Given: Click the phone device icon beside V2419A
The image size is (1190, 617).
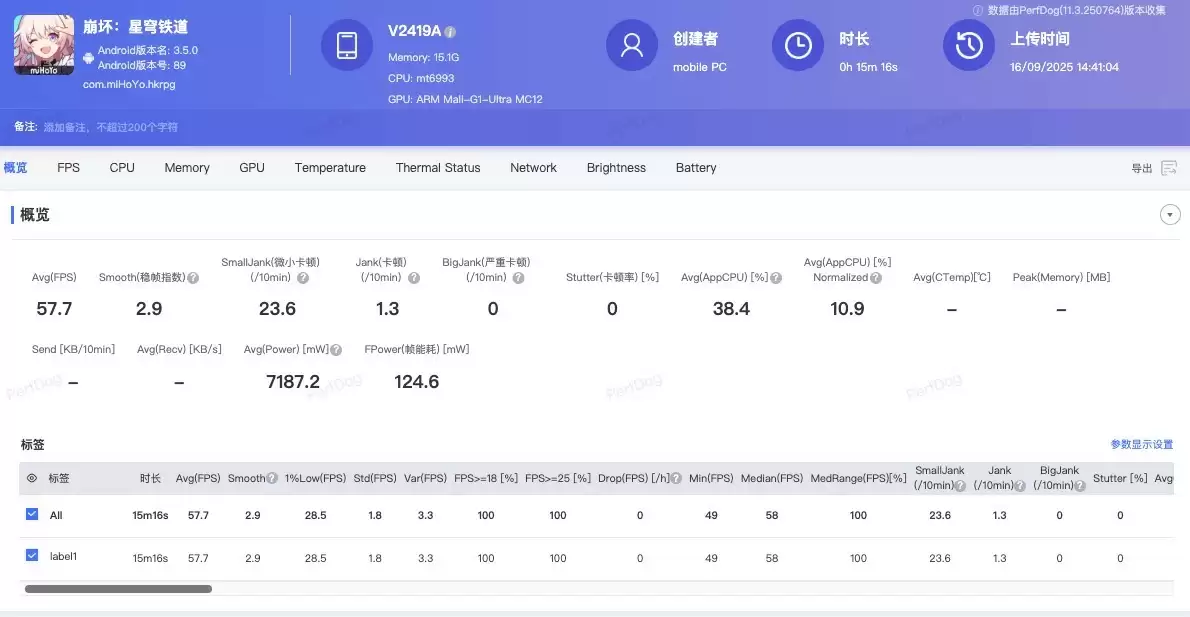Looking at the screenshot, I should [x=346, y=45].
